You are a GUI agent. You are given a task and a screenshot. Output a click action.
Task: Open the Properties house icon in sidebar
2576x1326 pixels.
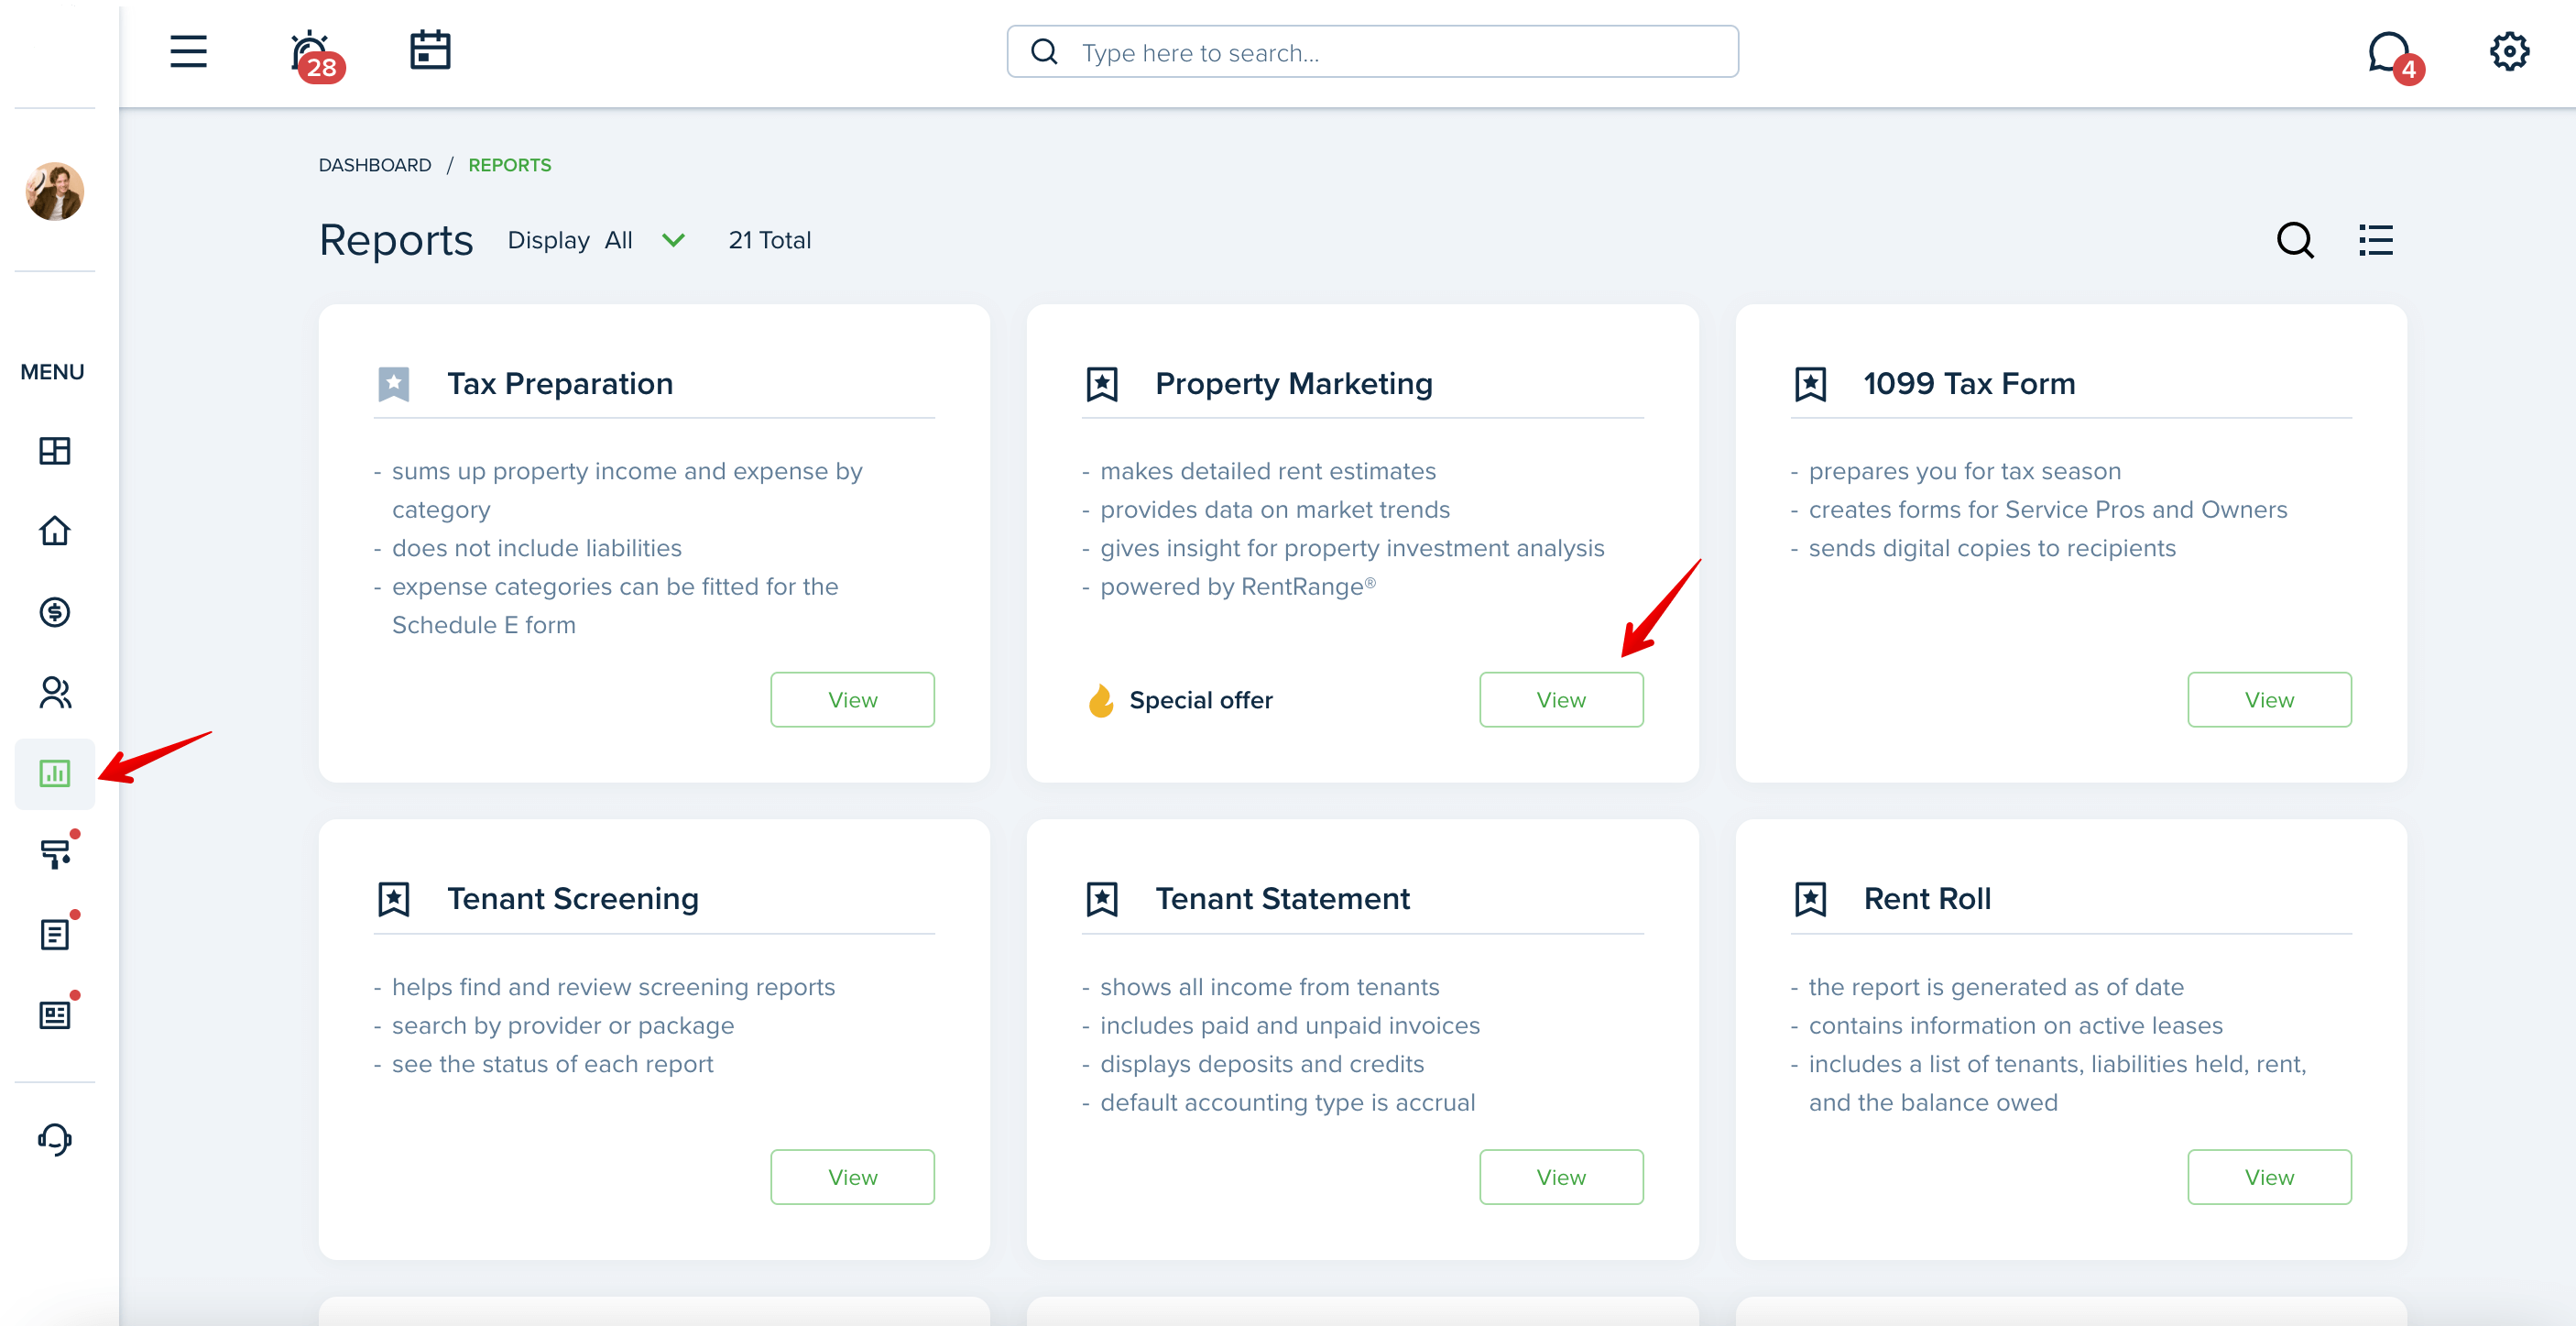point(54,531)
